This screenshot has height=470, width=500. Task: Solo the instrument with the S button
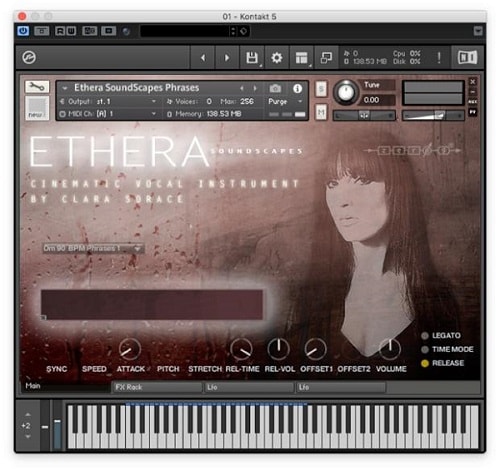click(321, 89)
